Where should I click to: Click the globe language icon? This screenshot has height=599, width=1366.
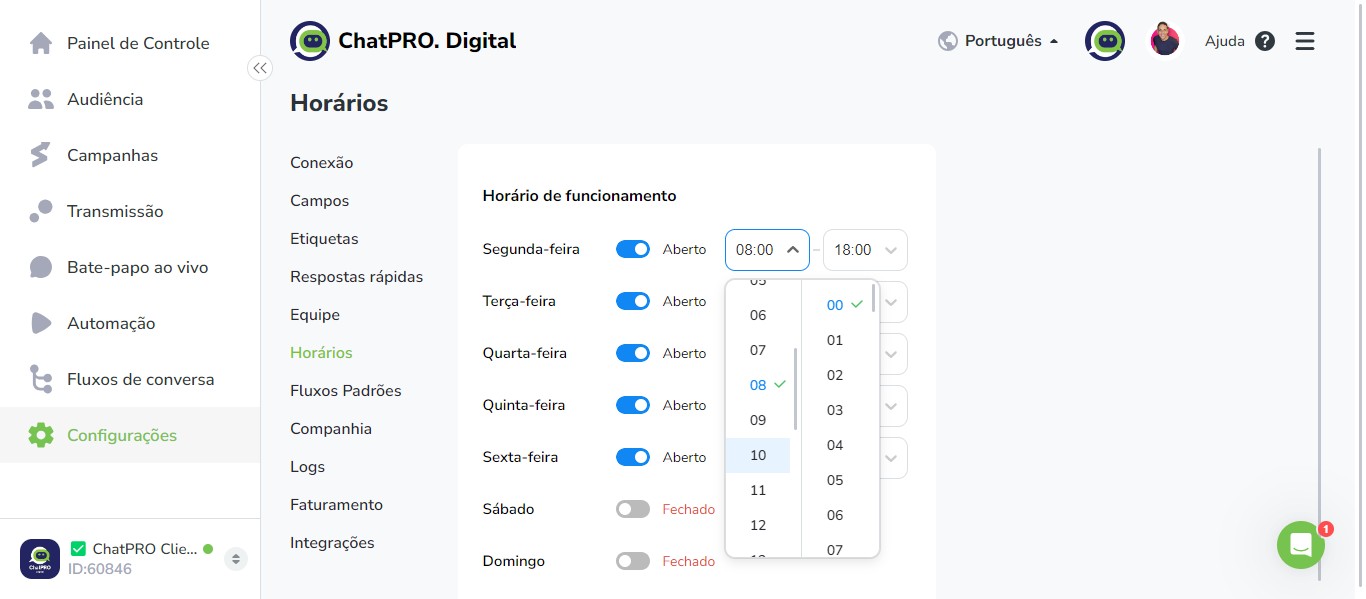(x=948, y=41)
